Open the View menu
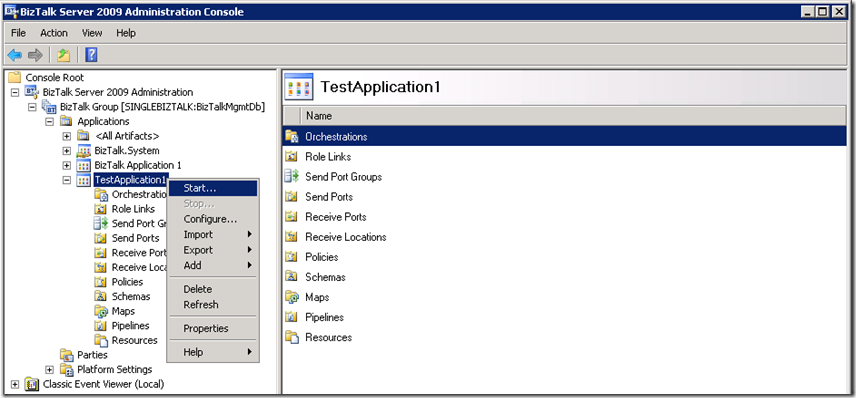 click(92, 33)
